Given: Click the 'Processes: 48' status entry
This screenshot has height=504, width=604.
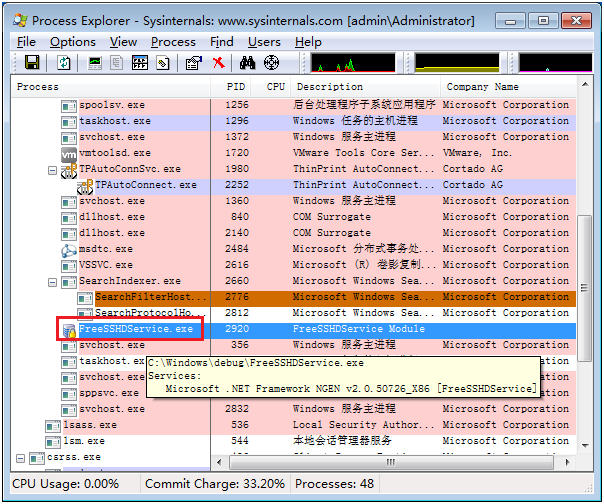Looking at the screenshot, I should point(334,484).
